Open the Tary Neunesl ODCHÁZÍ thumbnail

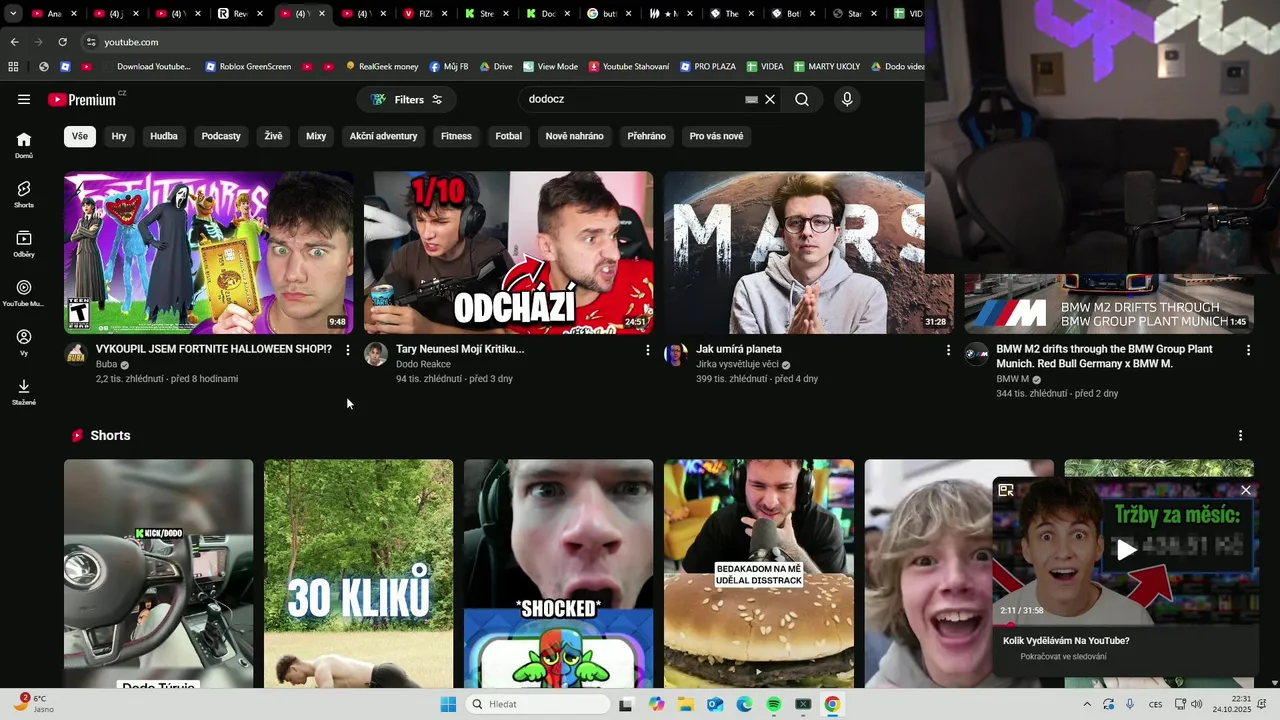(508, 253)
